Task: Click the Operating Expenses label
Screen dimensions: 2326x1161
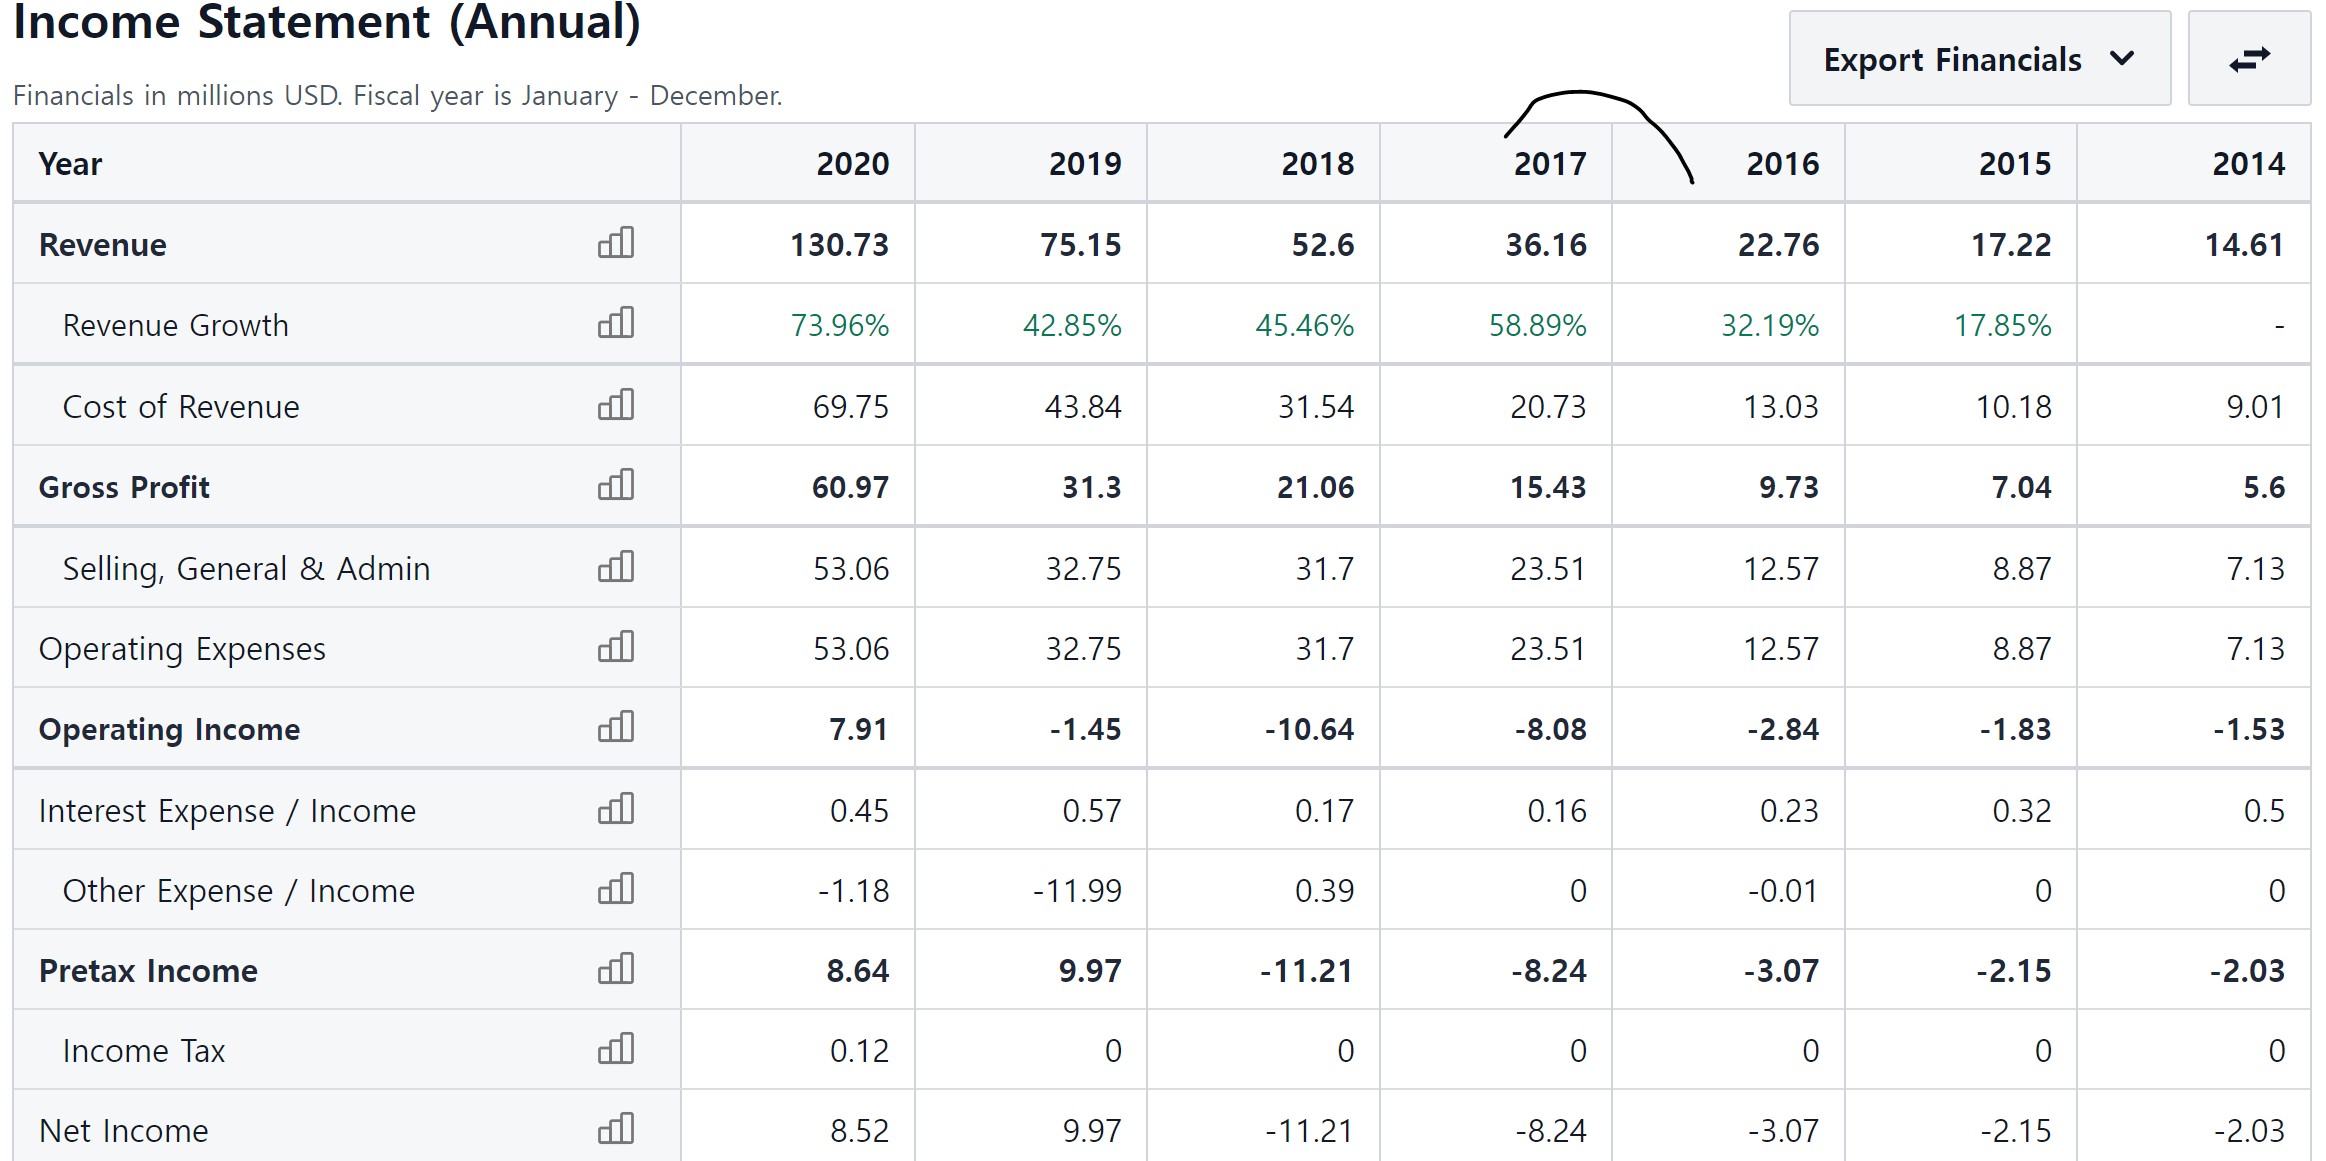Action: click(x=182, y=649)
